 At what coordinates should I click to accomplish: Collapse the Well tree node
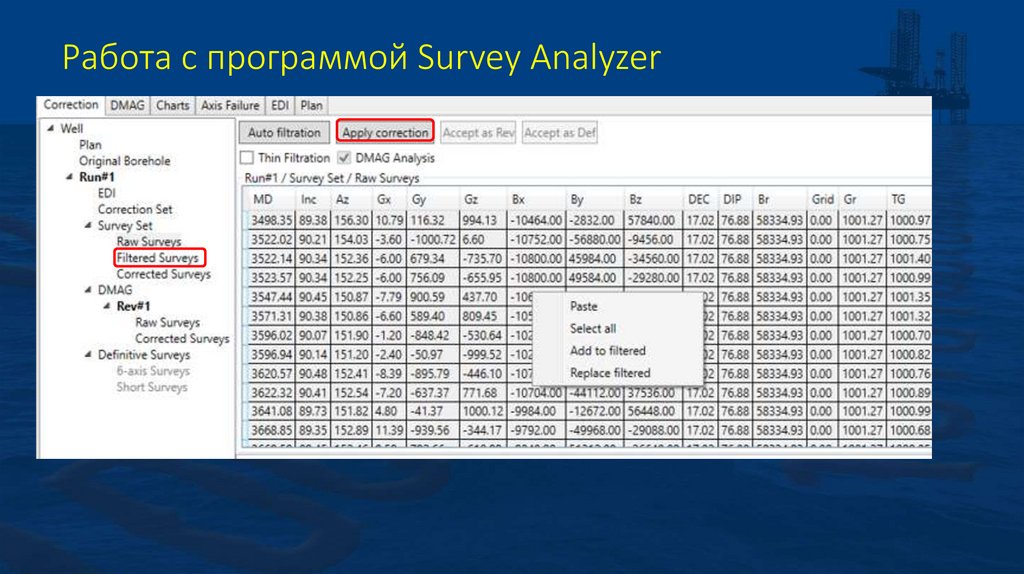(x=51, y=129)
